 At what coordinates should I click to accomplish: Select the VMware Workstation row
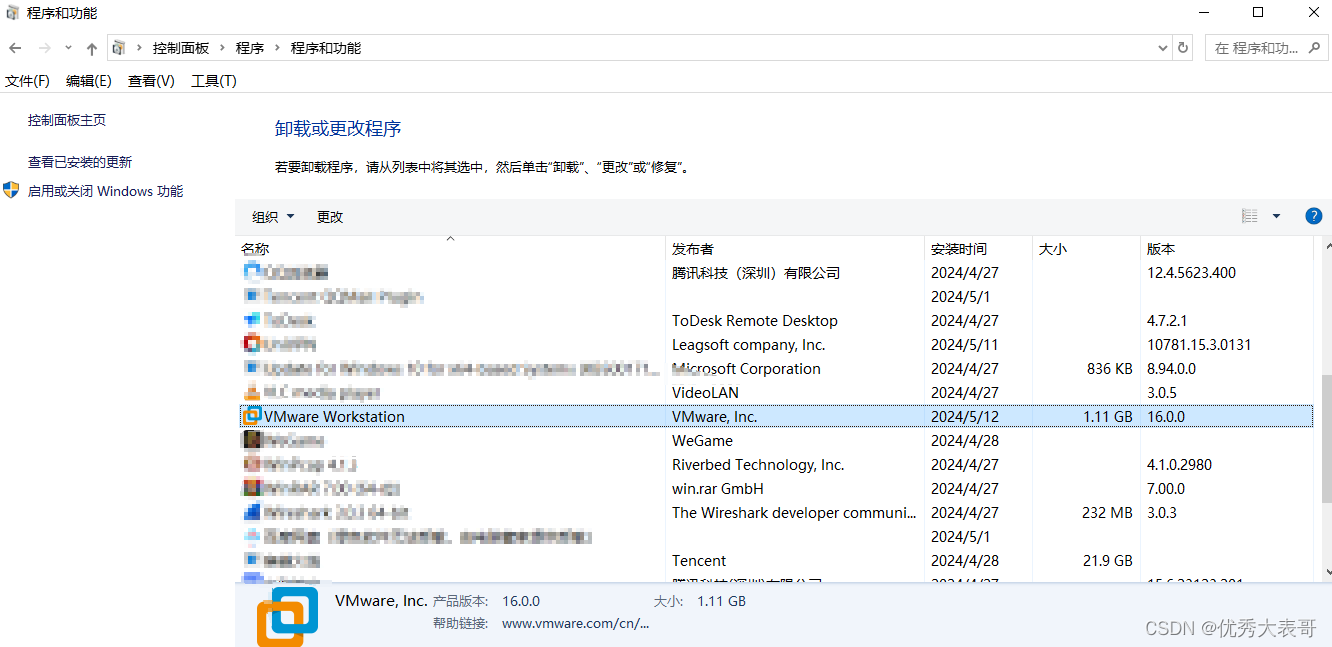pyautogui.click(x=776, y=417)
